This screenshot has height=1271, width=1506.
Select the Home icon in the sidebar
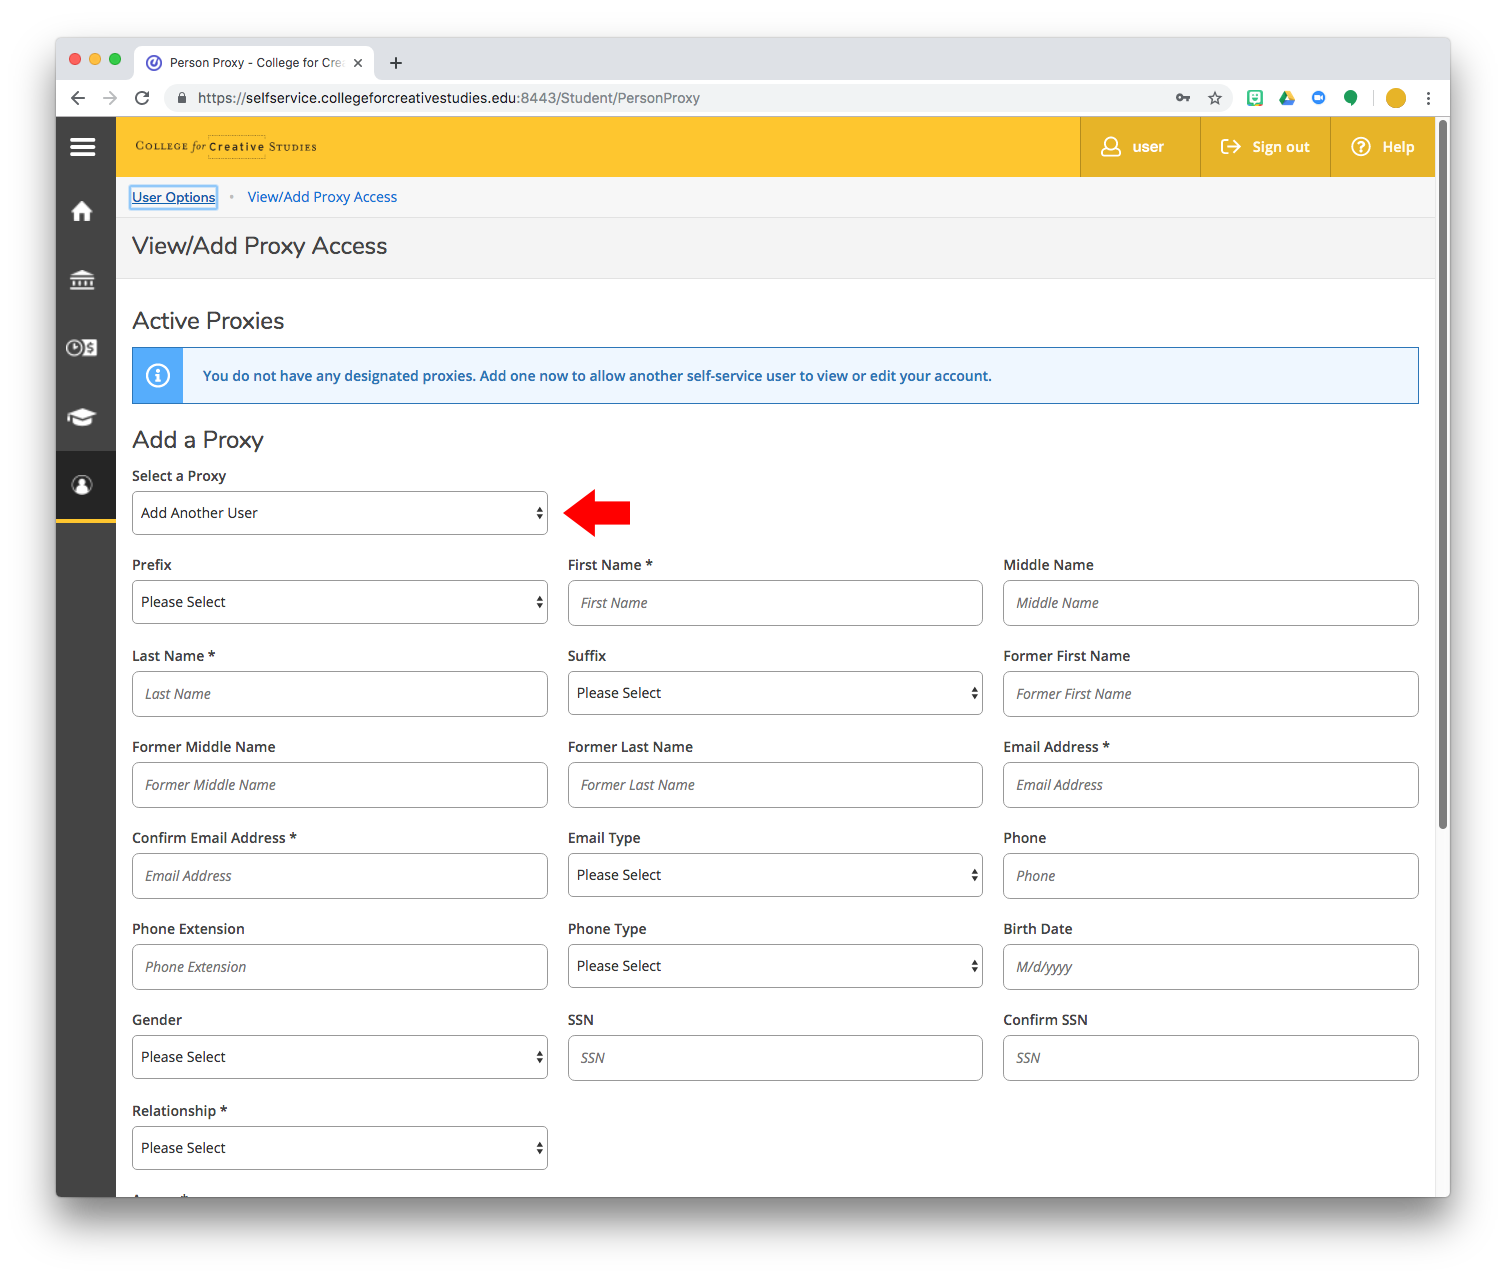82,211
